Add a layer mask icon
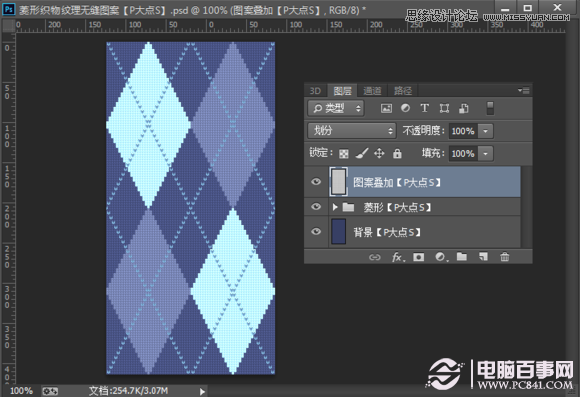580x397 pixels. [418, 257]
